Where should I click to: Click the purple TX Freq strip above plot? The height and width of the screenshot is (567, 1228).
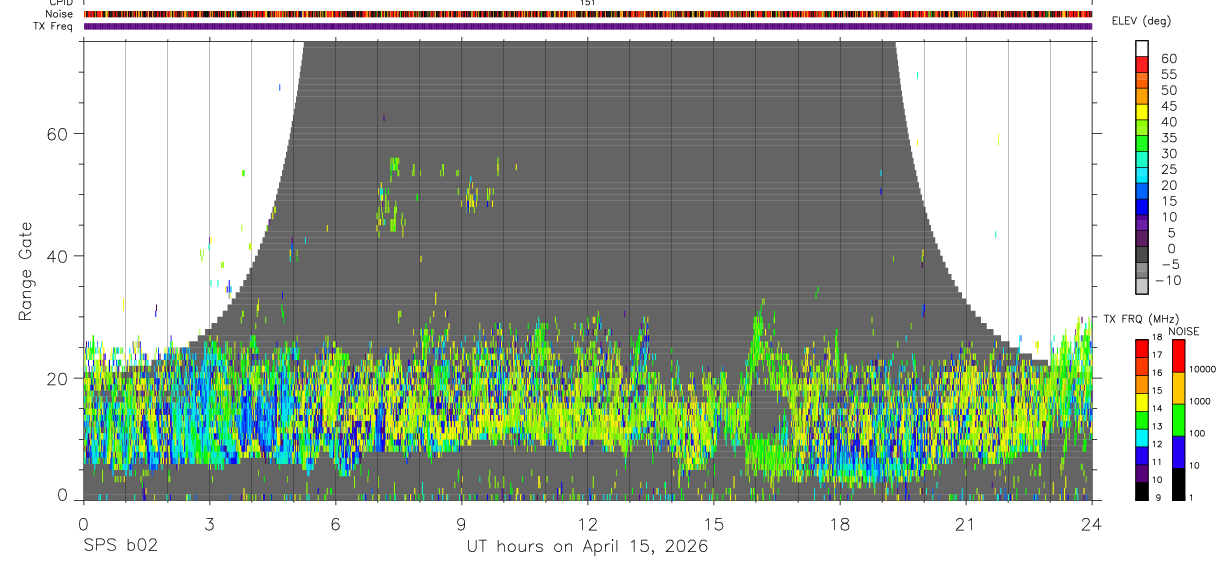coord(588,26)
